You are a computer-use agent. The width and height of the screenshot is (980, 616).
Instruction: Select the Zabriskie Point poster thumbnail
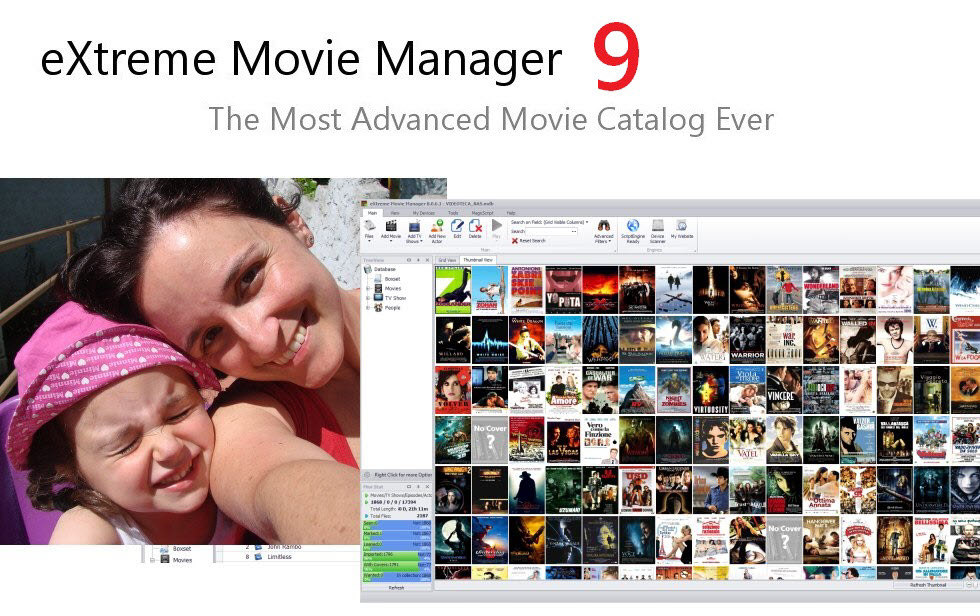pyautogui.click(x=526, y=290)
